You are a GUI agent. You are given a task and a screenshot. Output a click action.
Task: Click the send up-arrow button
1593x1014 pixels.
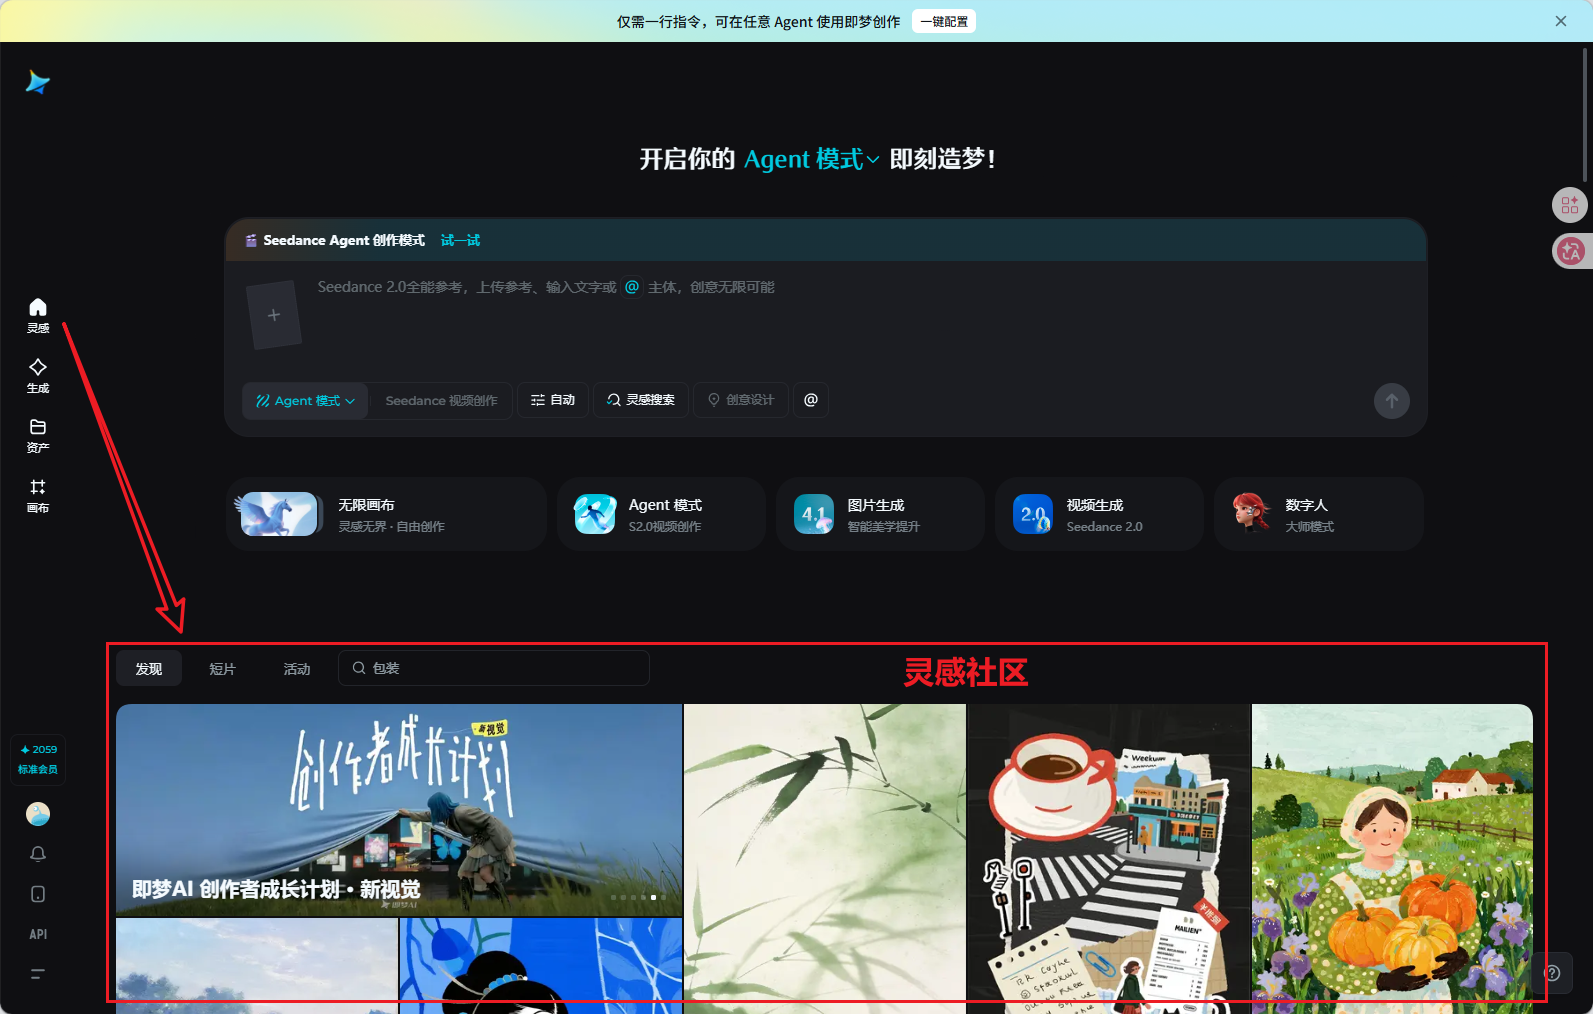pos(1391,401)
